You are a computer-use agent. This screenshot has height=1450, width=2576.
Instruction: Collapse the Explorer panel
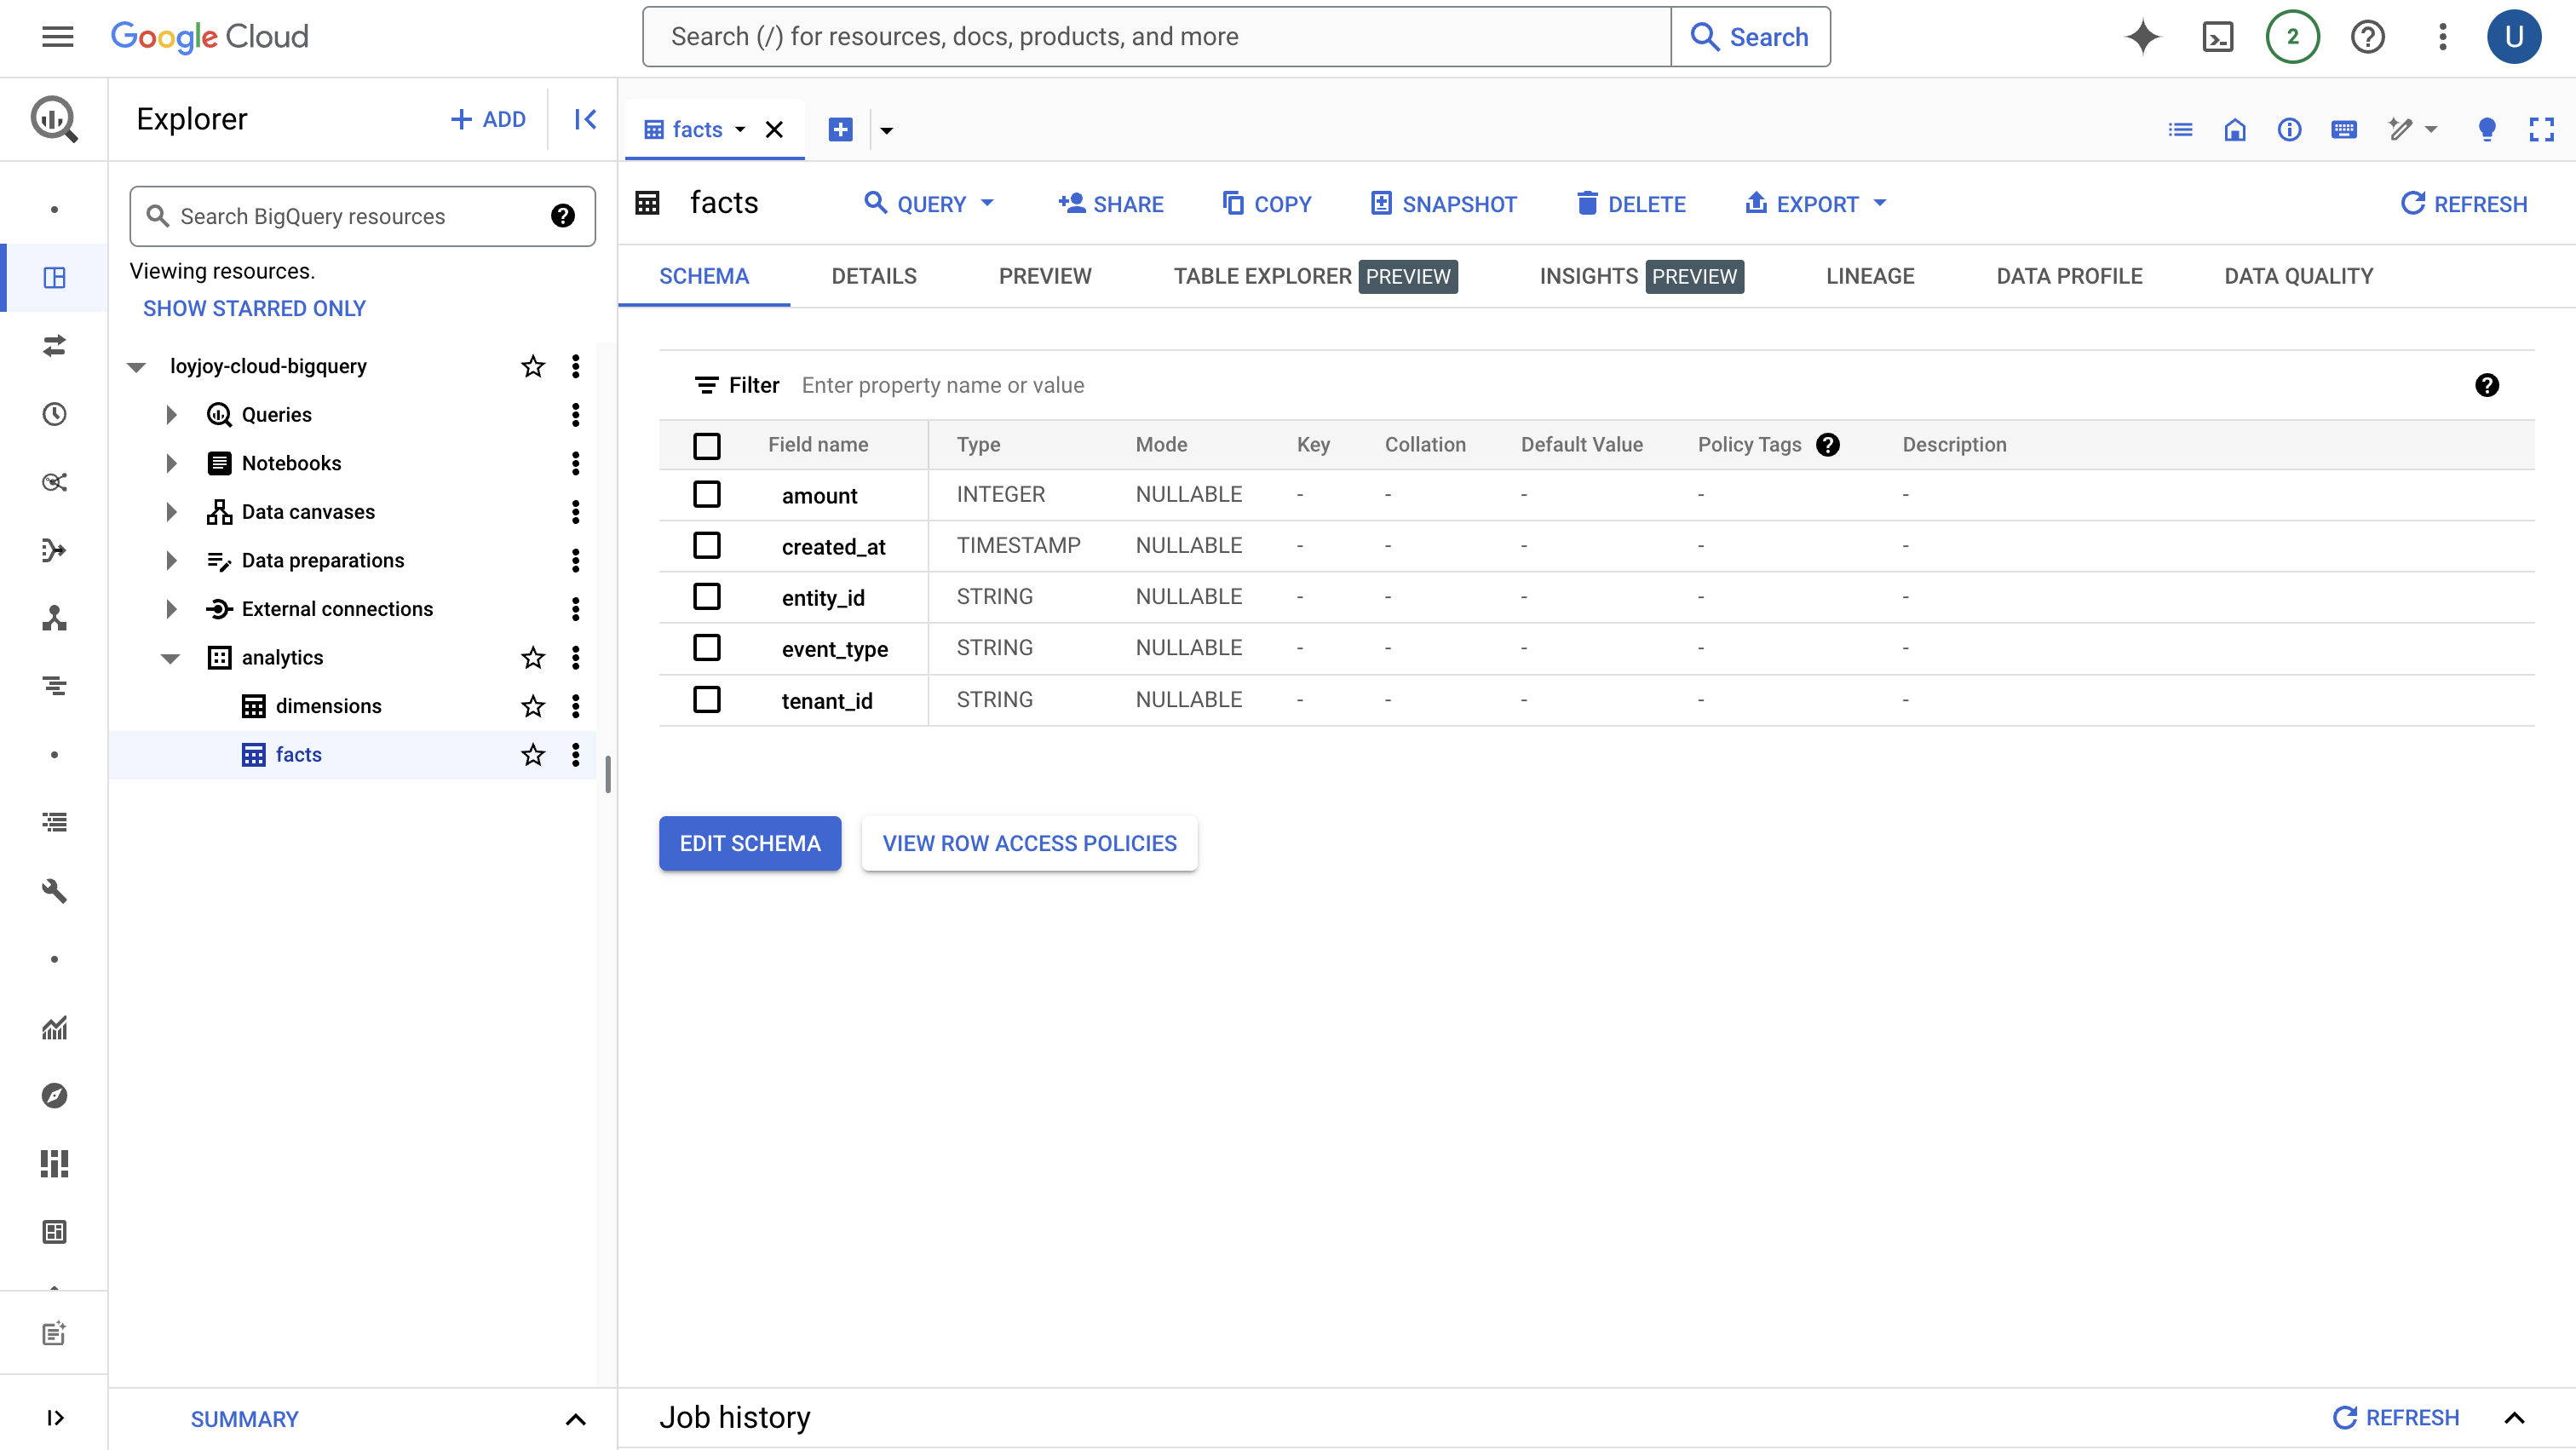click(x=585, y=120)
